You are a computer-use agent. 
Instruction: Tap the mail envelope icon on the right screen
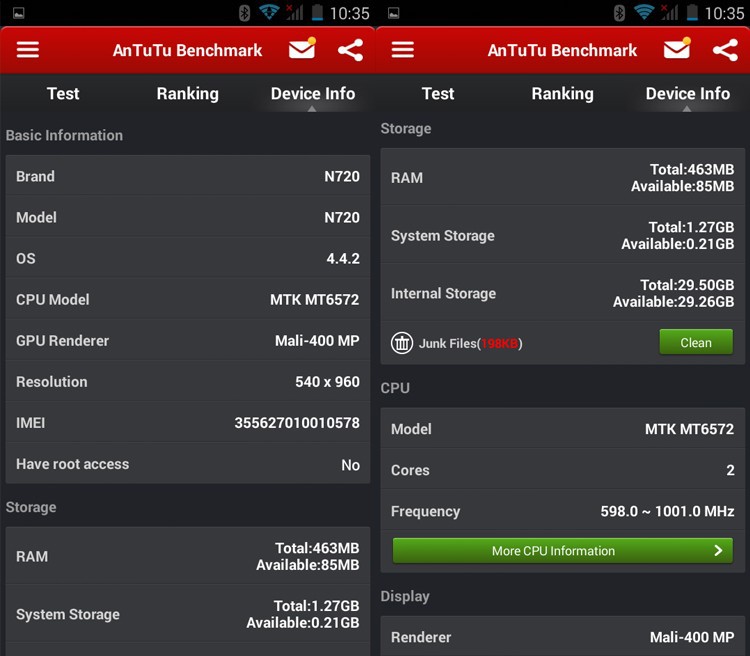pos(677,50)
